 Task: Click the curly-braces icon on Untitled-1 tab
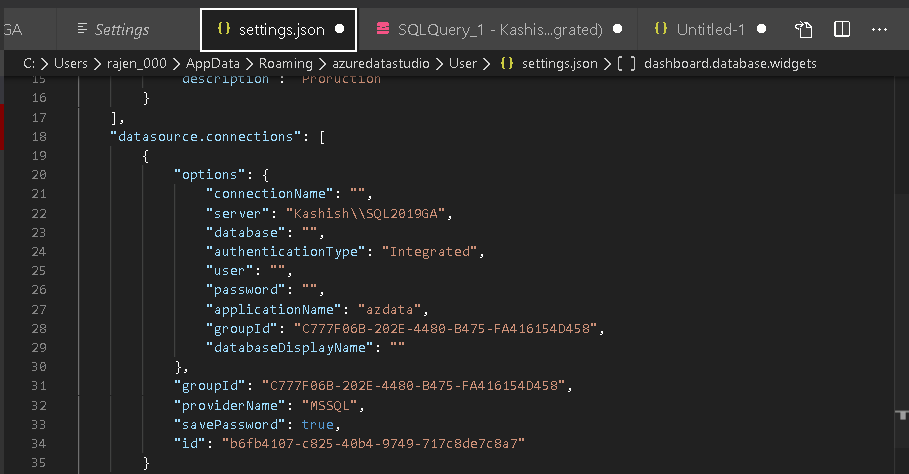[x=660, y=30]
